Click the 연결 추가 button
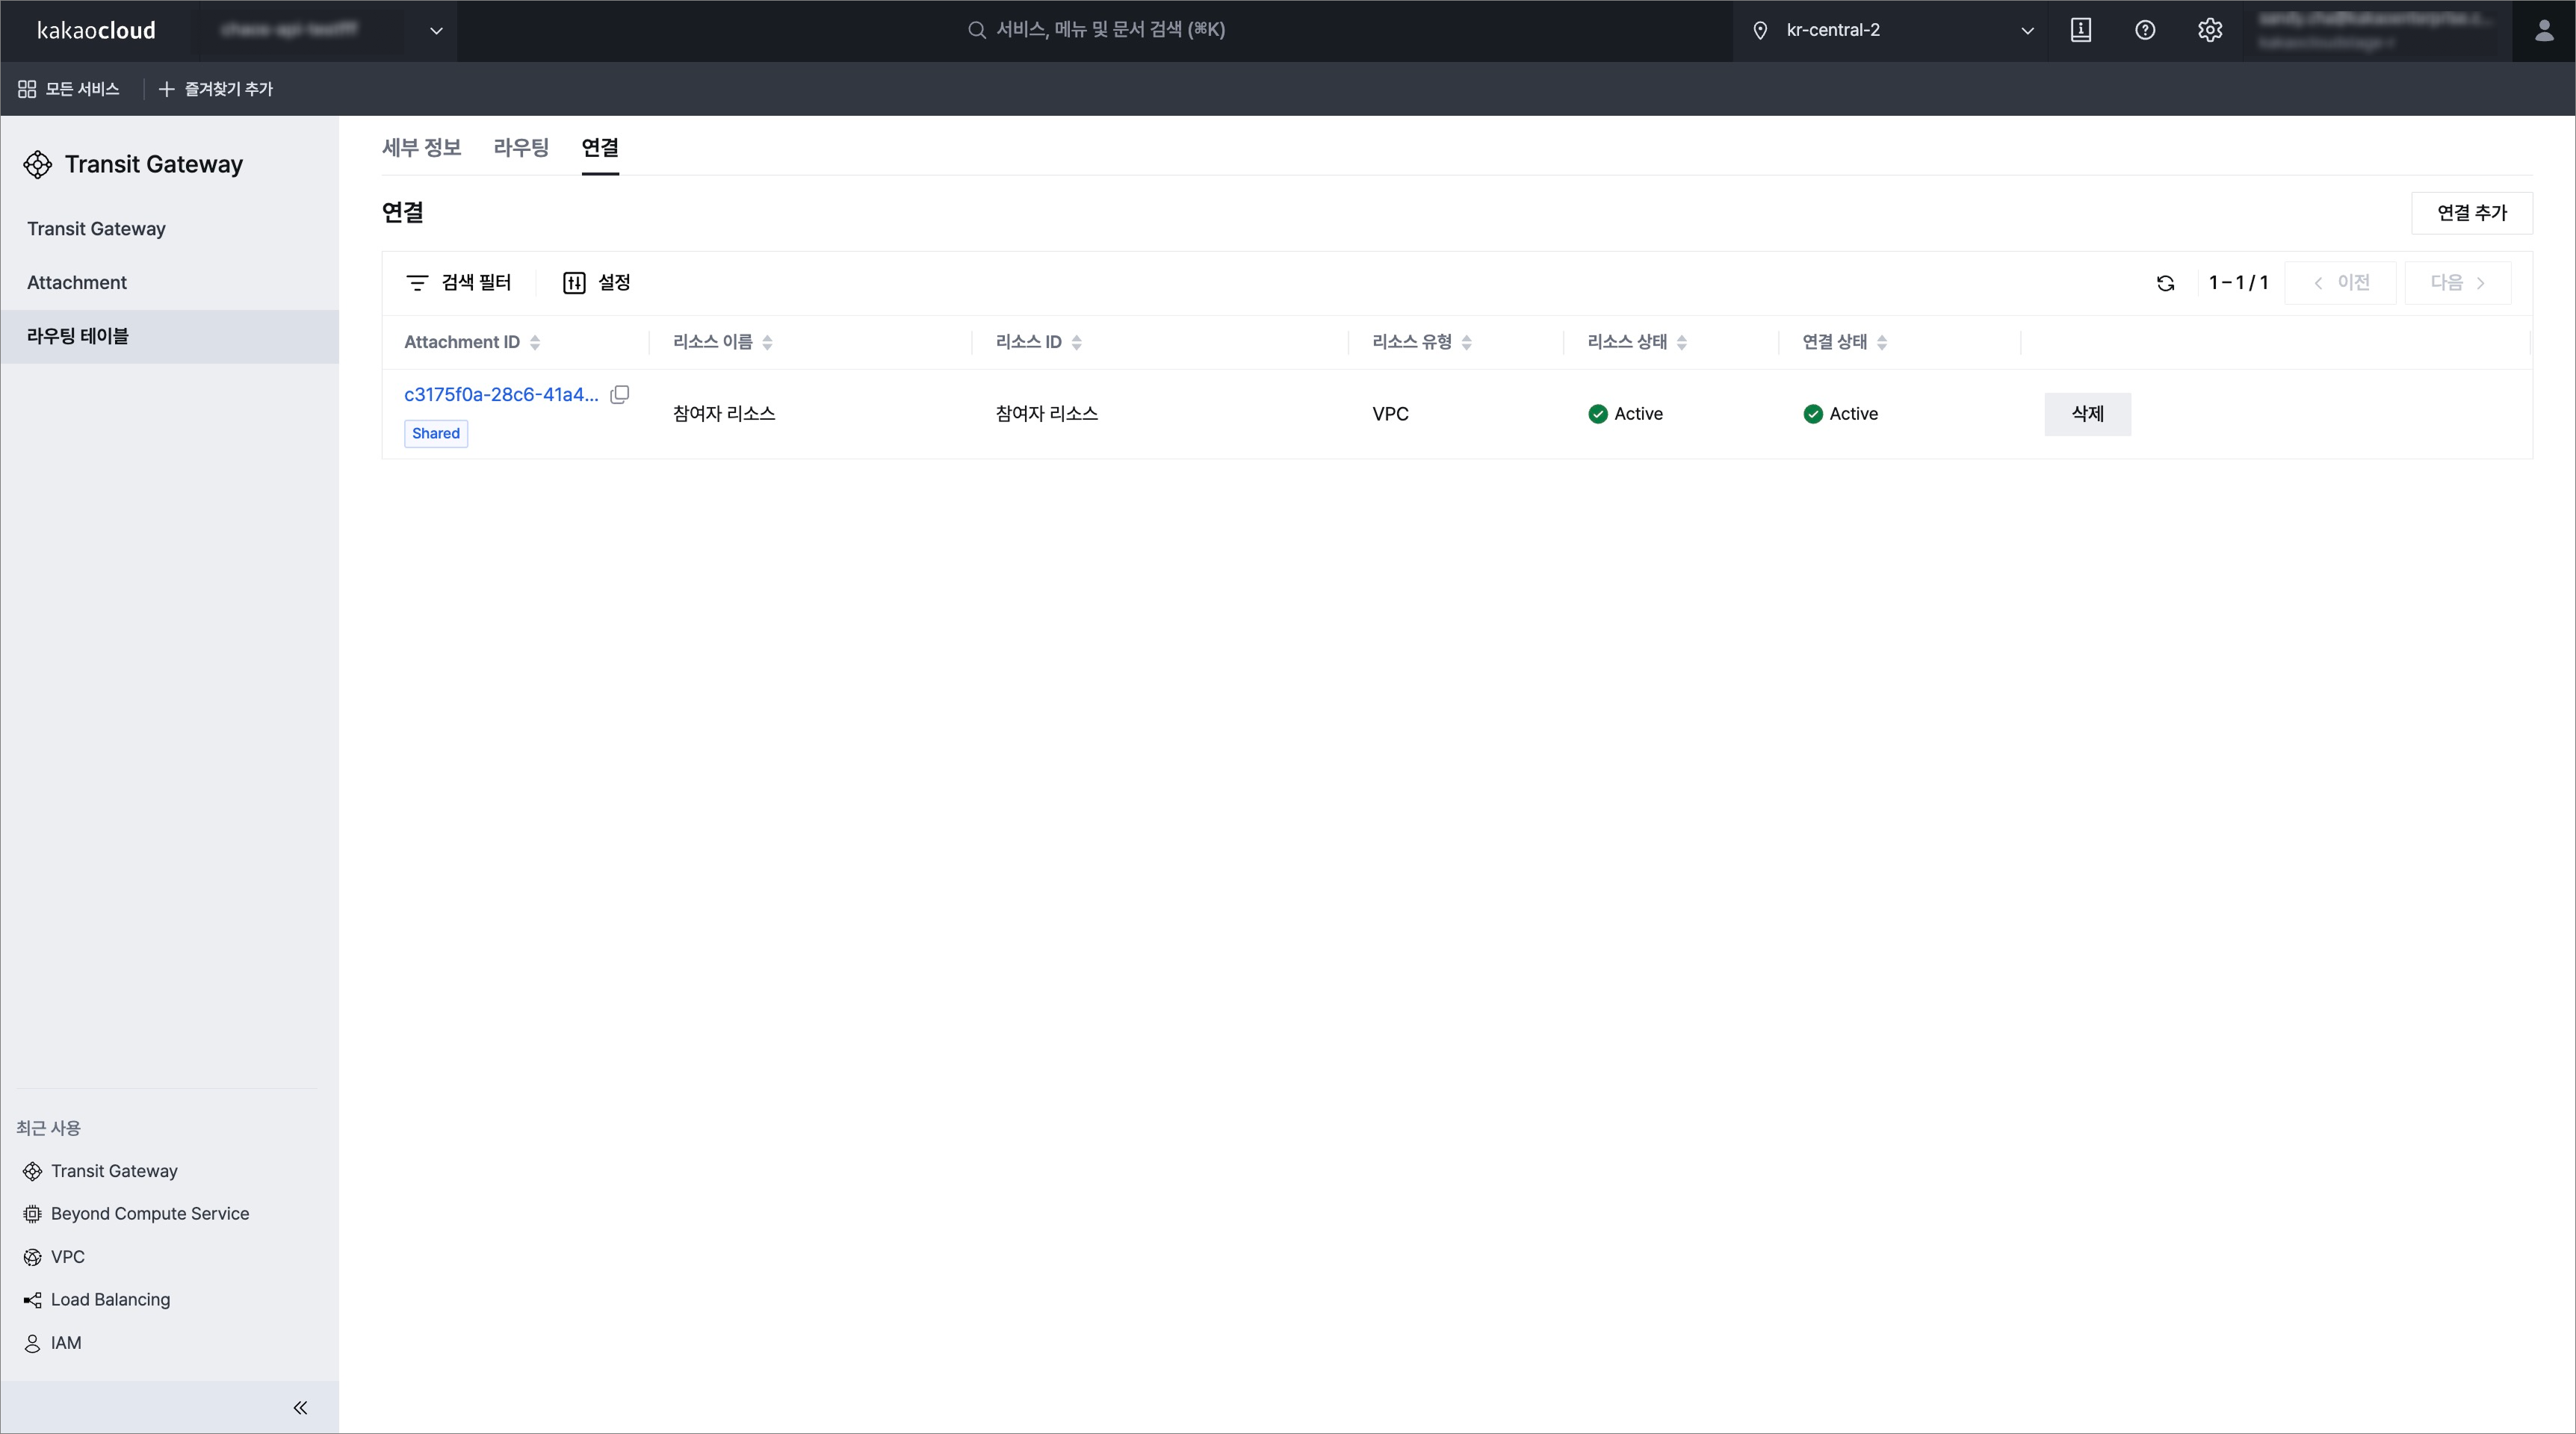Viewport: 2576px width, 1434px height. (x=2471, y=213)
